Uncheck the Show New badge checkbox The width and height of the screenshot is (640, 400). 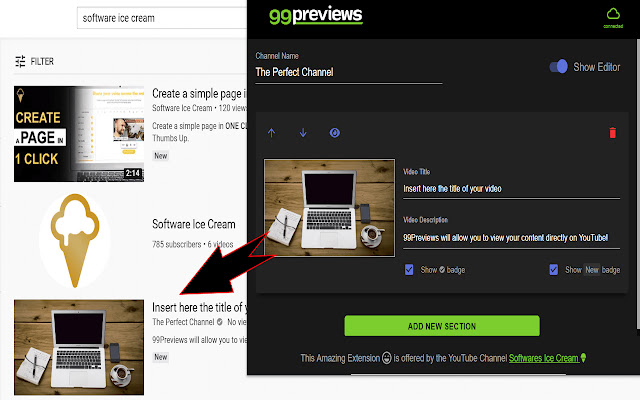click(x=553, y=270)
